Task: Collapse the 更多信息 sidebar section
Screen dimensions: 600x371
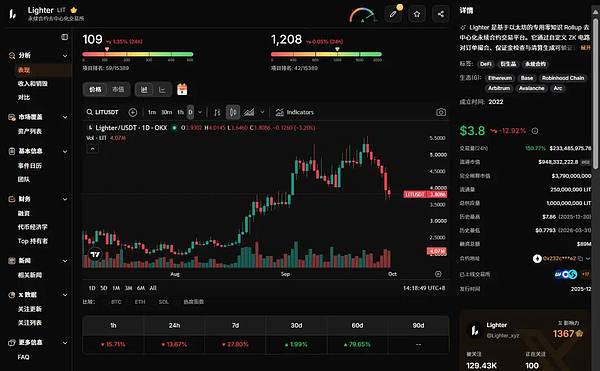Action: (65, 343)
